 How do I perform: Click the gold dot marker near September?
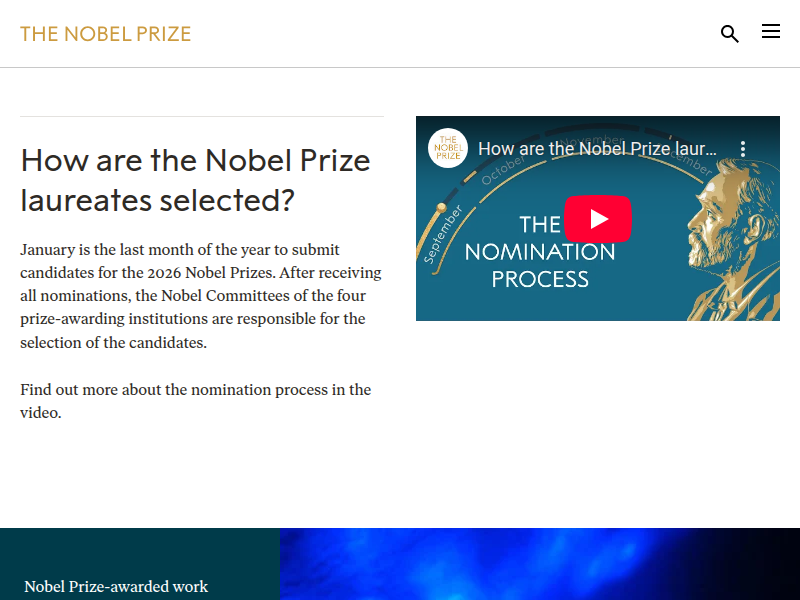pos(440,208)
